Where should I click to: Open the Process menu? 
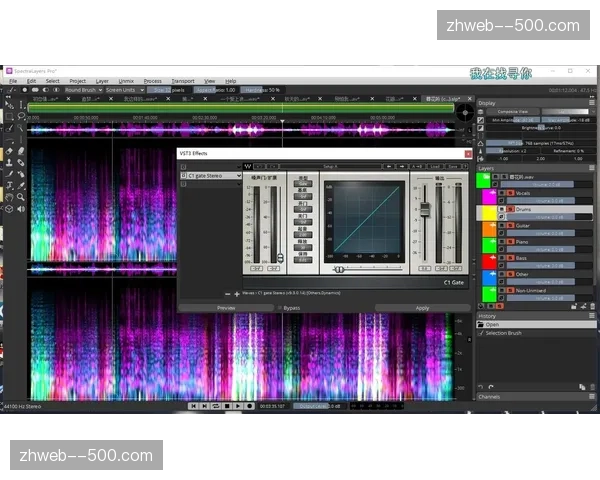coord(152,81)
